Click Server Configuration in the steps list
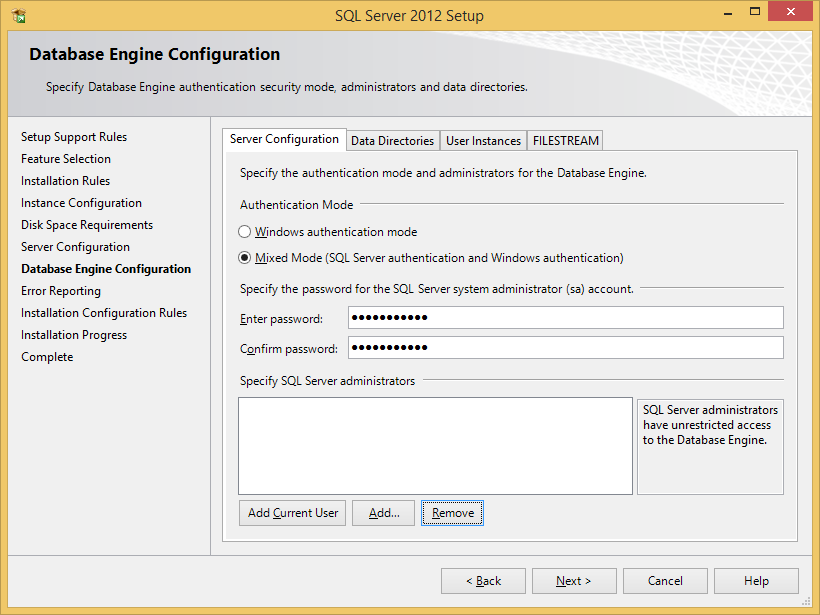This screenshot has height=615, width=820. point(75,247)
